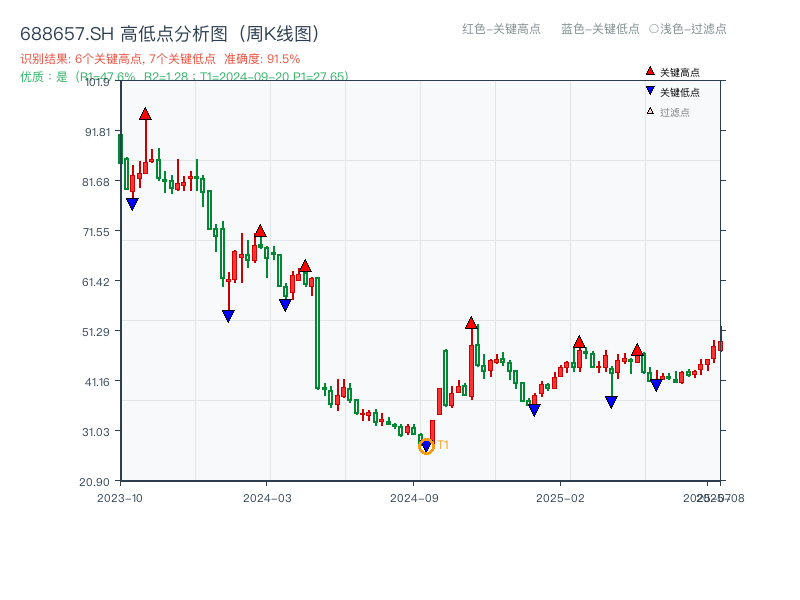Click the last blue low marker on the right
The width and height of the screenshot is (800, 600).
point(656,385)
